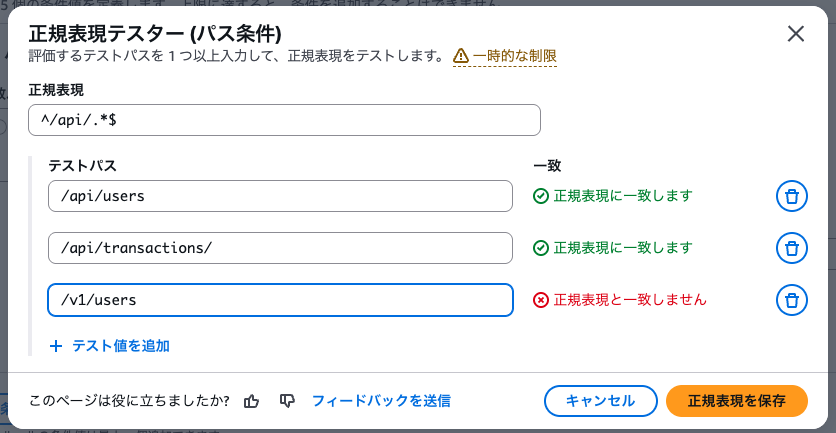Click the /api/transactions/ test path field
This screenshot has height=433, width=836.
(280, 248)
